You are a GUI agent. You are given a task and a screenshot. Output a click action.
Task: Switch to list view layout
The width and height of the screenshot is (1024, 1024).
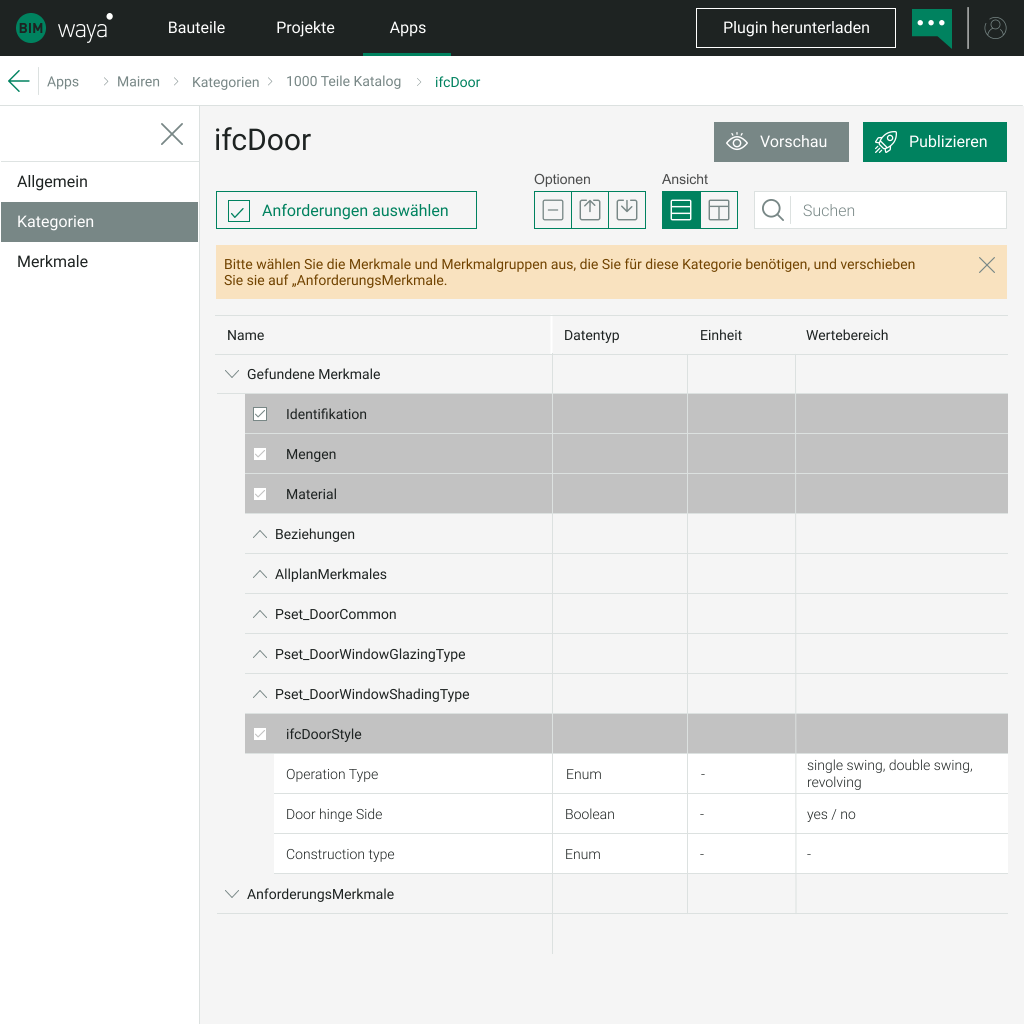click(681, 210)
